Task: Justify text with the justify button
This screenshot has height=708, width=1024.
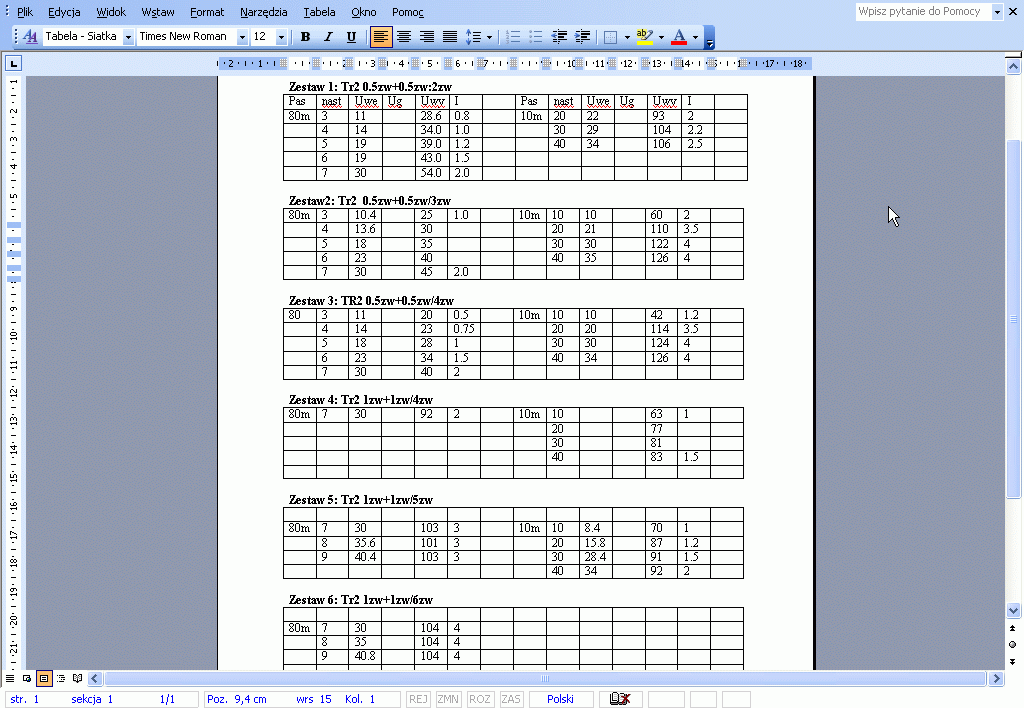Action: click(450, 37)
